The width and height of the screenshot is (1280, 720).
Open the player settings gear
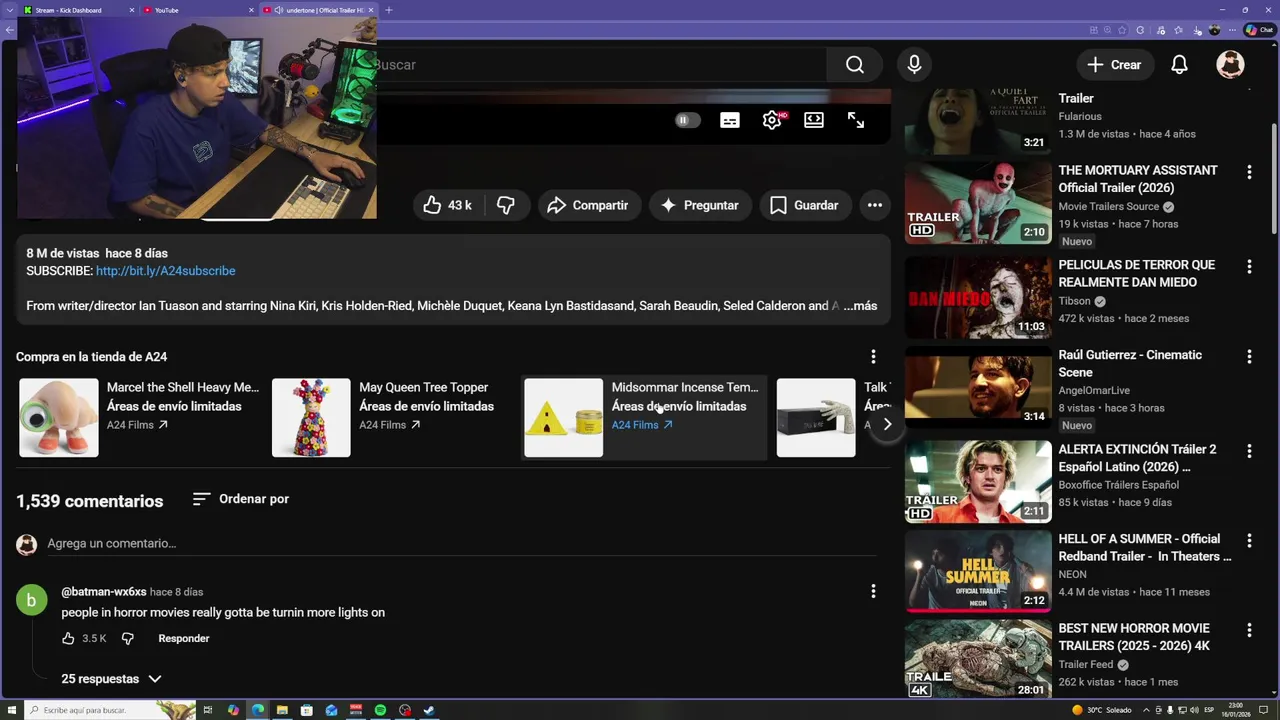click(772, 120)
